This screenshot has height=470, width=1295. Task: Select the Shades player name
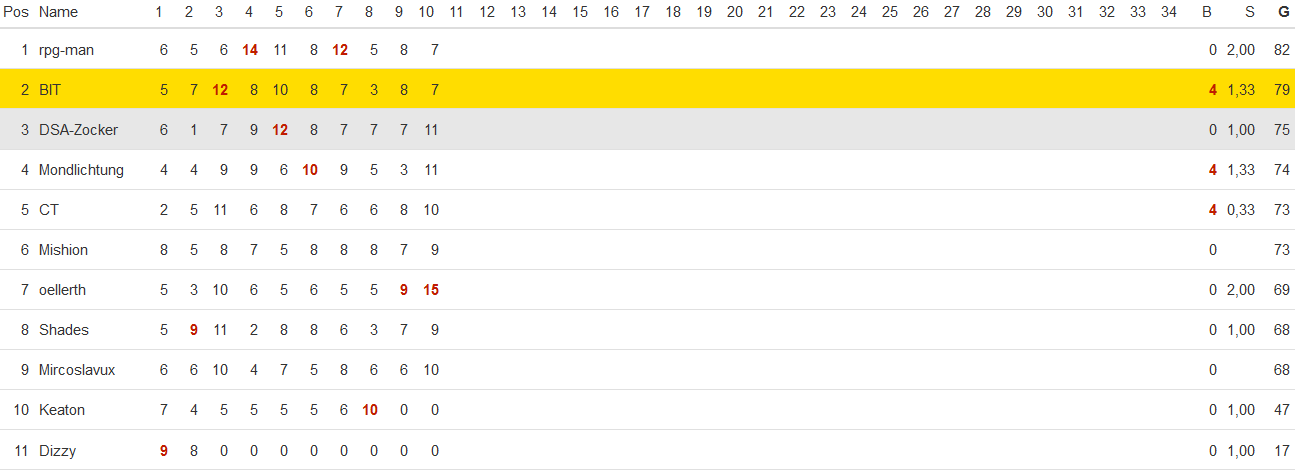coord(64,330)
